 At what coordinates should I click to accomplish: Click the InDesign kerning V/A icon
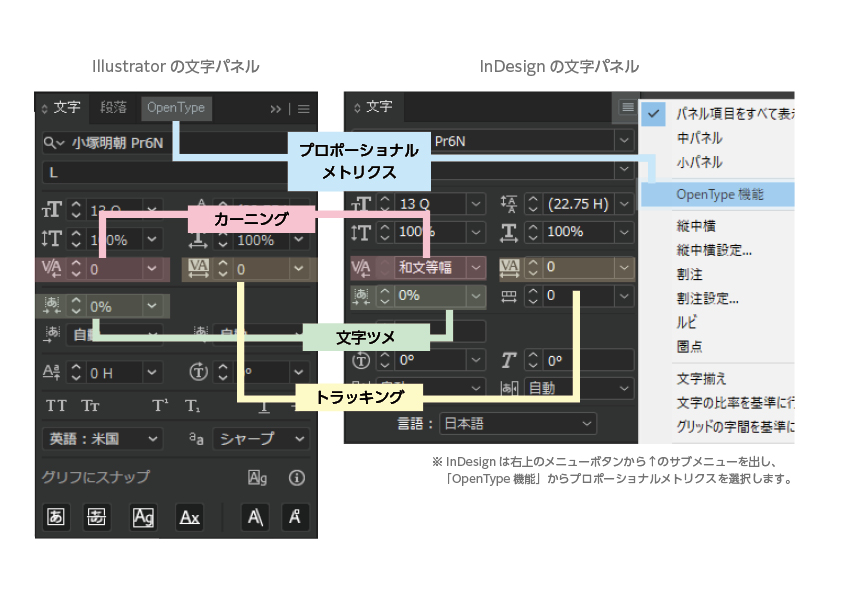(361, 267)
